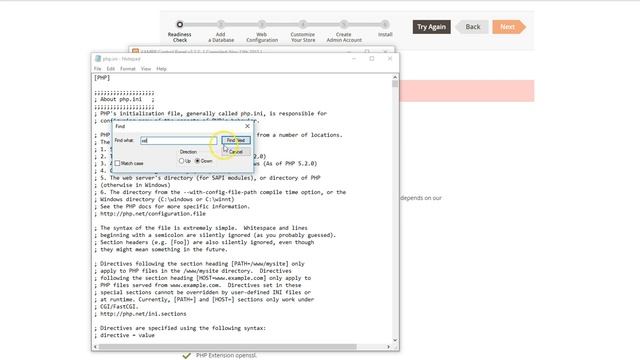Image resolution: width=640 pixels, height=360 pixels.
Task: Focus the Find what text field
Action: (x=178, y=140)
